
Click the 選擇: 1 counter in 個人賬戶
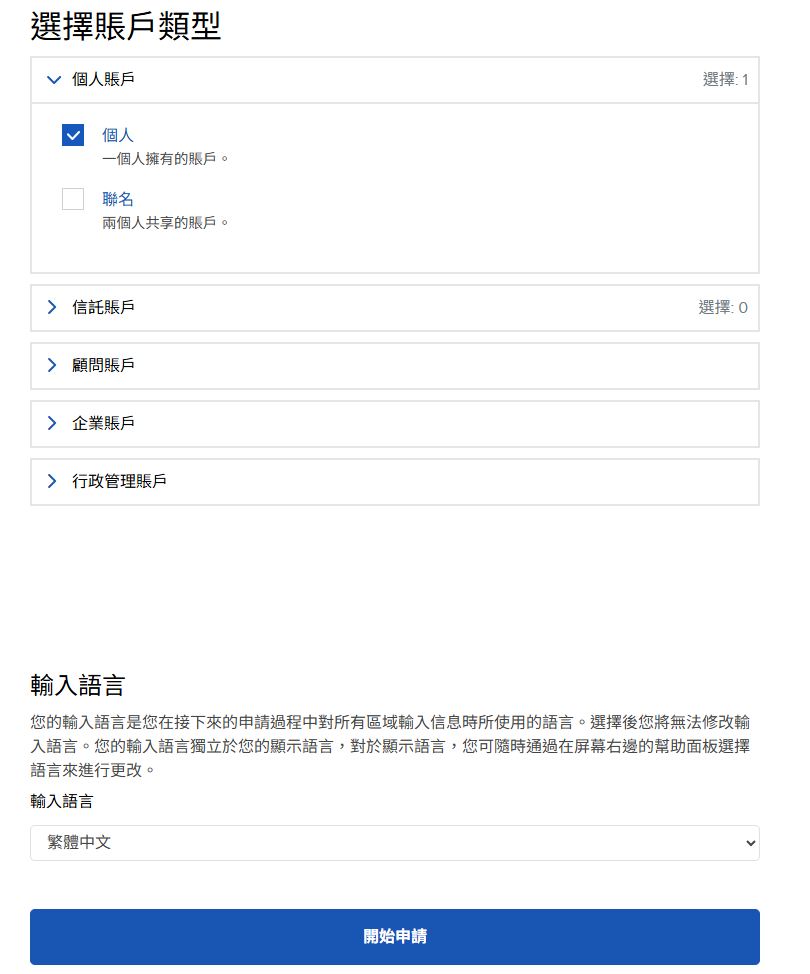[725, 80]
